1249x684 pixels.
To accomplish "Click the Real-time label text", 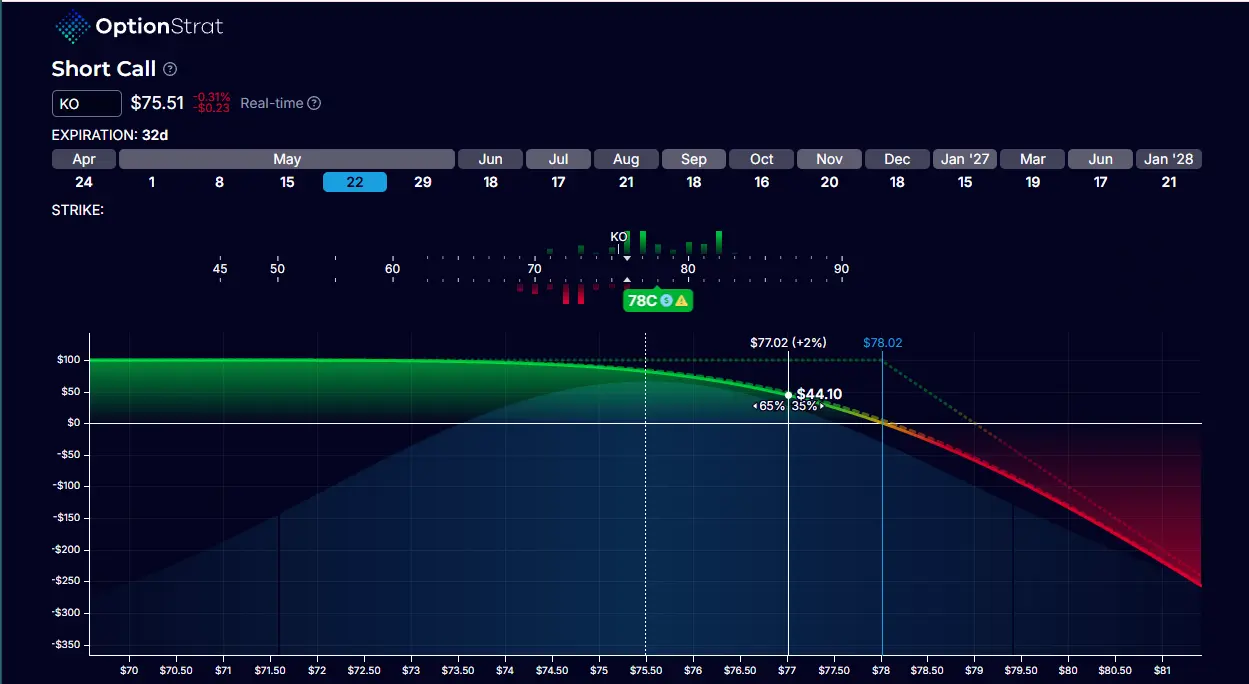I will point(271,103).
